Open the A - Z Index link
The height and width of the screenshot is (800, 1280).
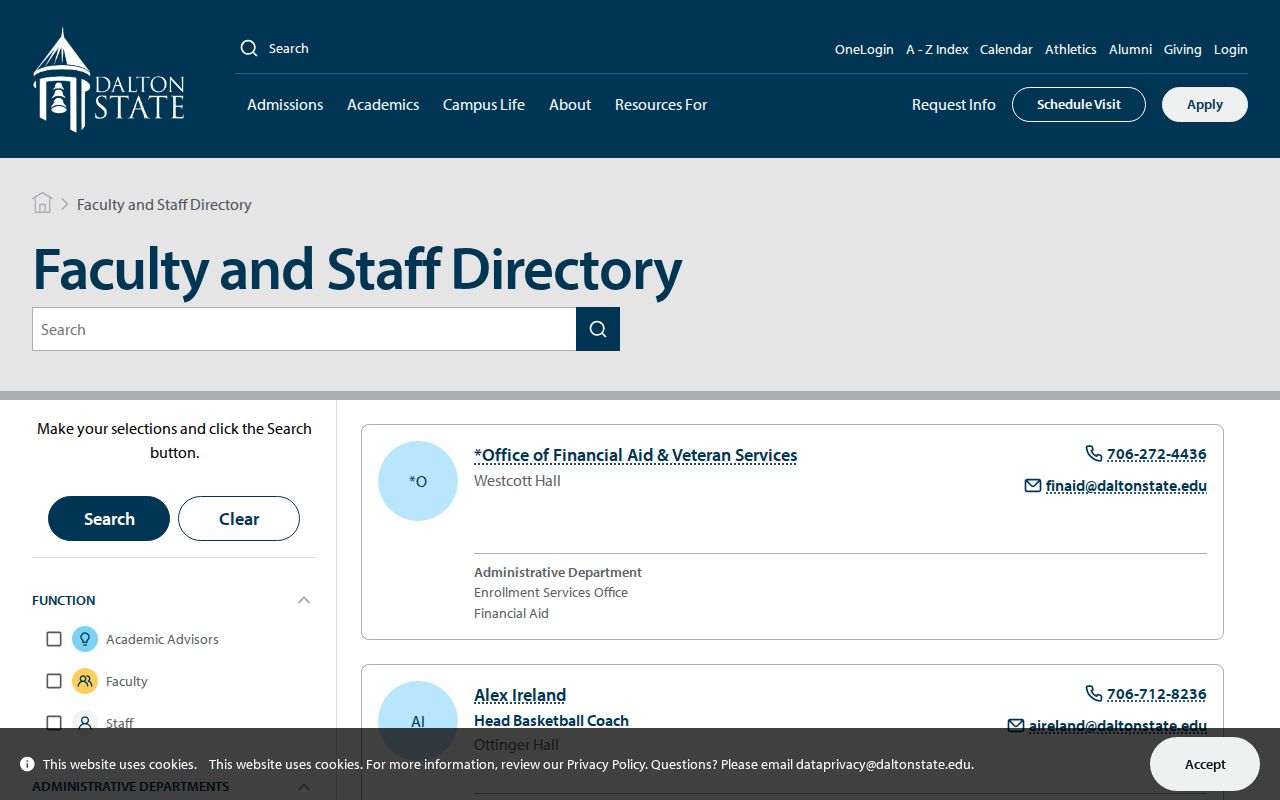937,49
